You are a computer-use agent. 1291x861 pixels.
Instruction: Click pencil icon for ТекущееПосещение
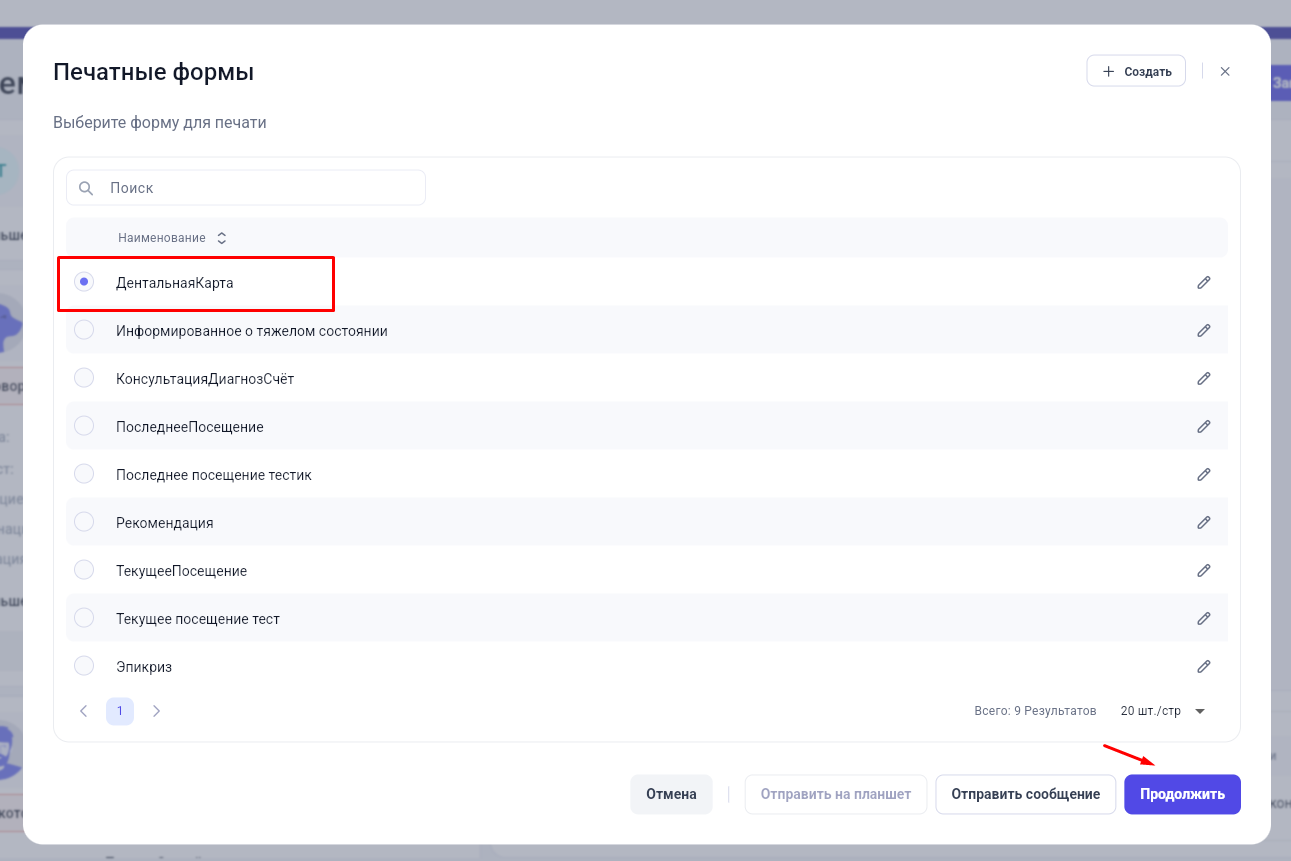pyautogui.click(x=1204, y=571)
